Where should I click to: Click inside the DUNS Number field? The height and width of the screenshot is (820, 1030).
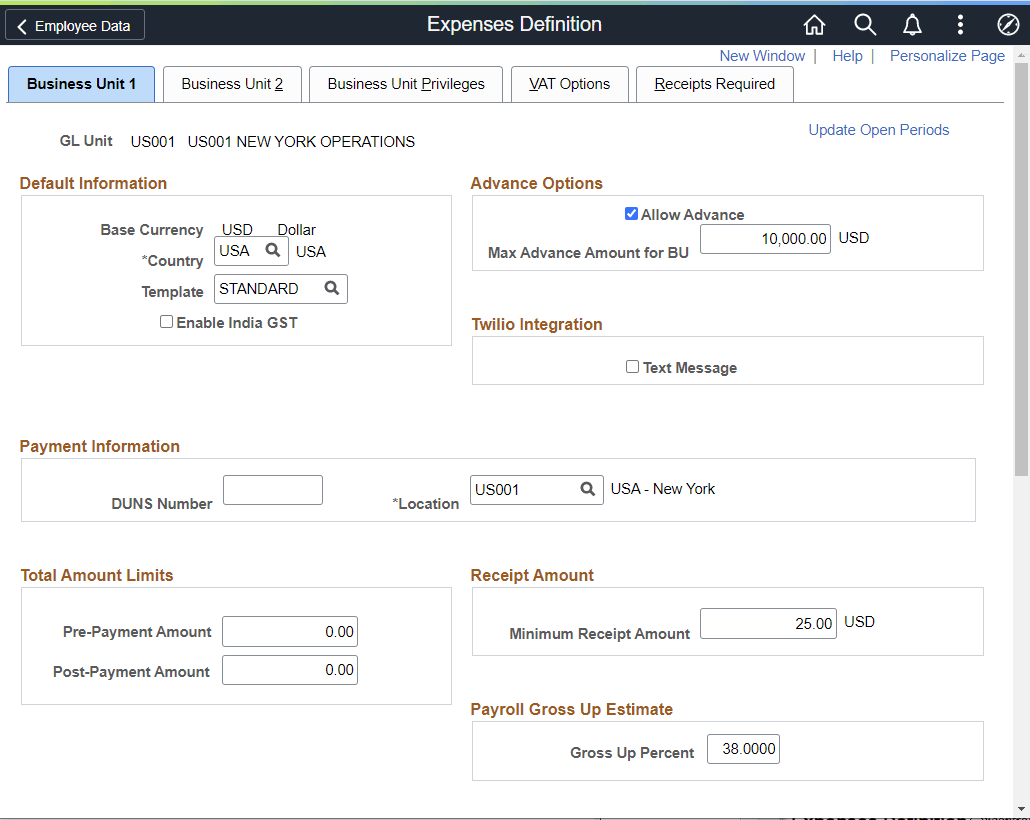click(x=272, y=489)
